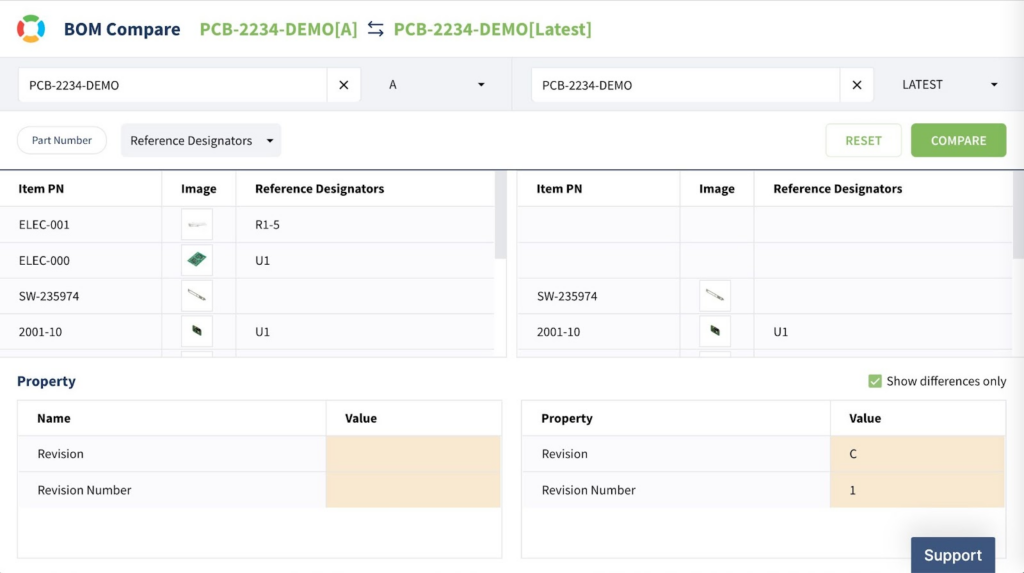Viewport: 1024px width, 573px height.
Task: Clear the left PCB-2234-DEMO field
Action: (344, 85)
